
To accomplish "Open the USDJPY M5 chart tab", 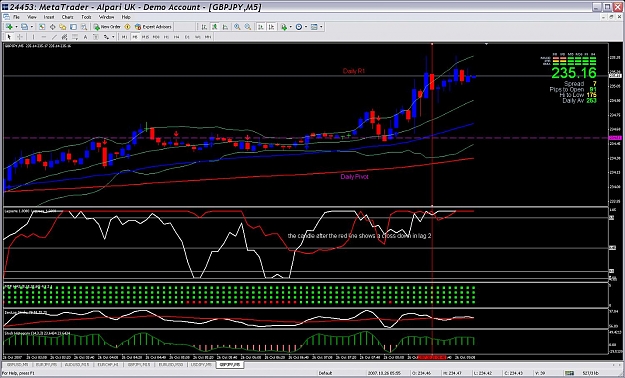I will tap(201, 364).
